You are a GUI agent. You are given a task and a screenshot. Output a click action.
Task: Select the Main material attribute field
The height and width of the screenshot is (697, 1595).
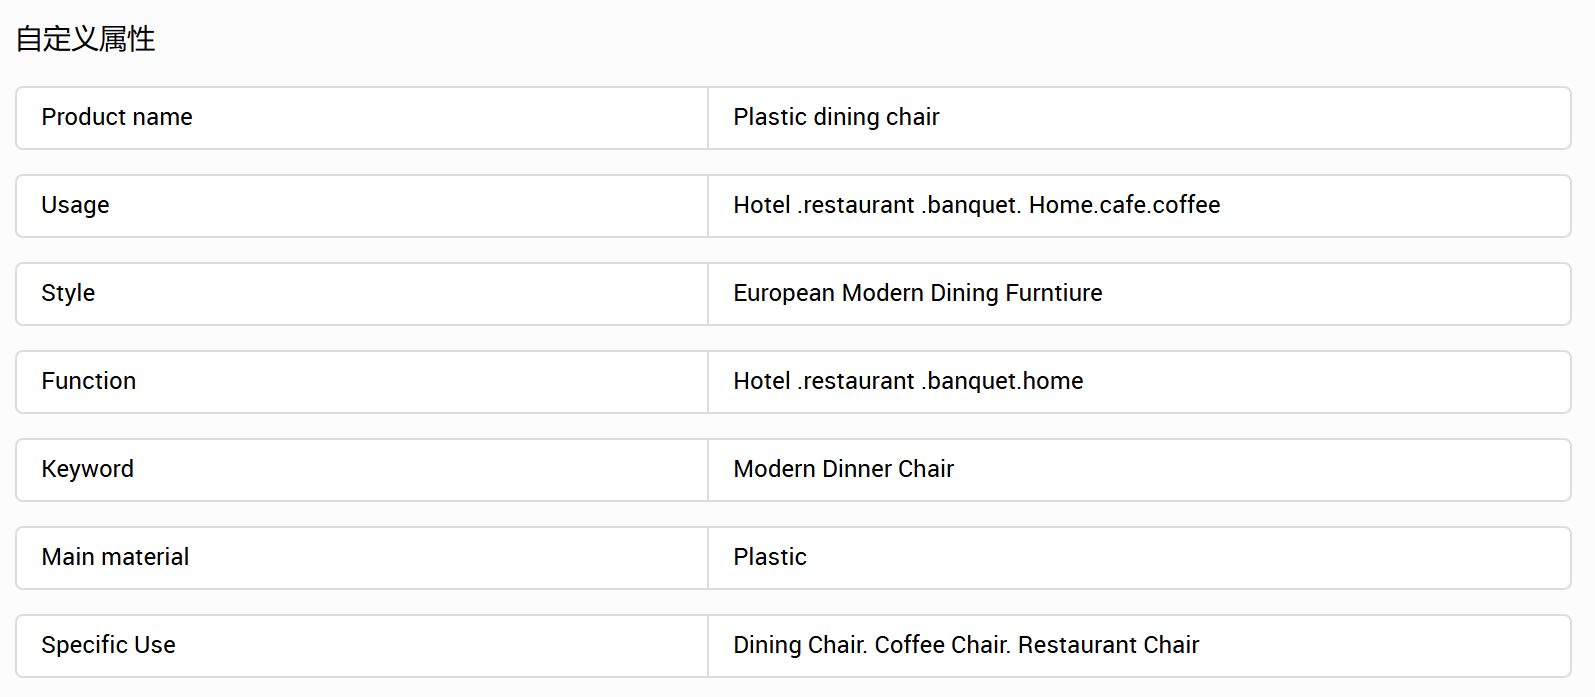coord(362,558)
